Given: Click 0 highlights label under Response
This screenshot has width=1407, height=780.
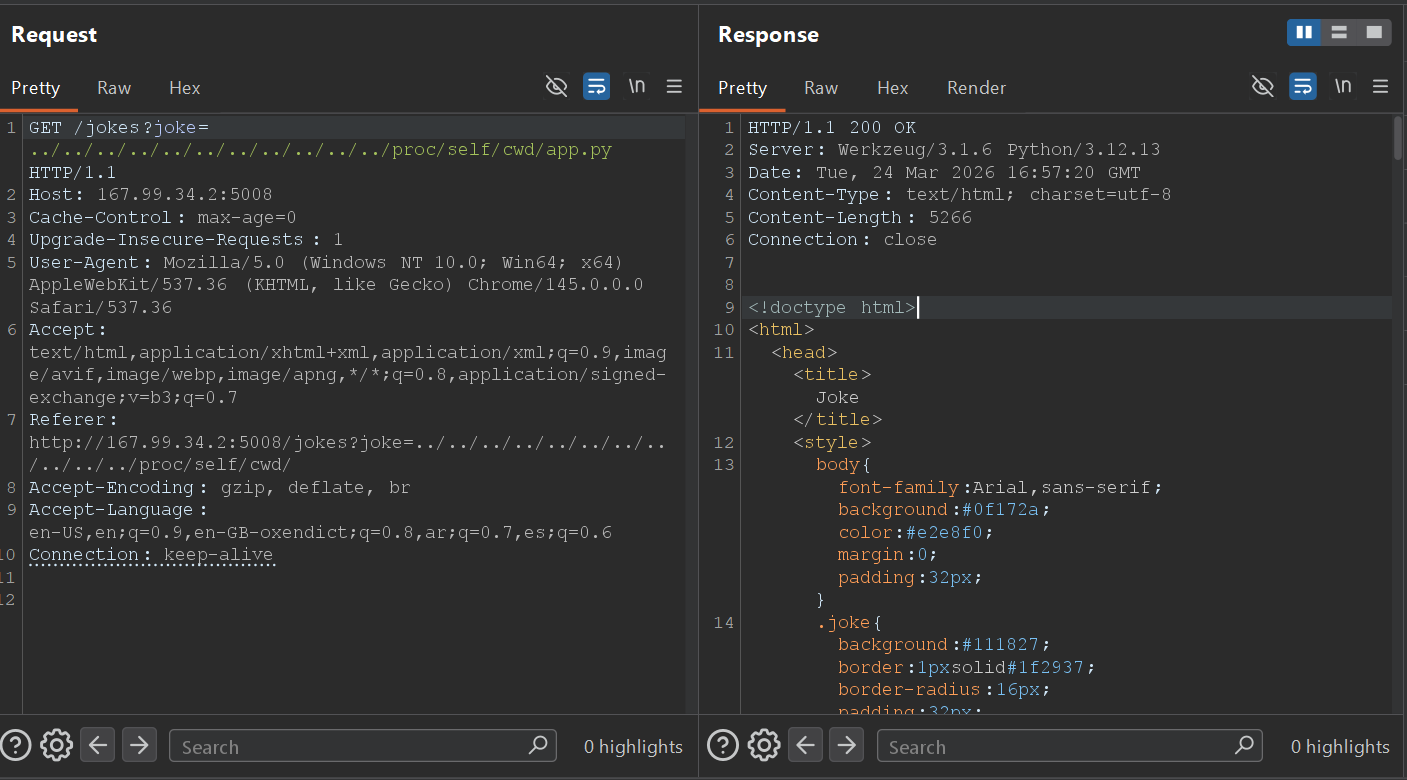Looking at the screenshot, I should 1340,746.
